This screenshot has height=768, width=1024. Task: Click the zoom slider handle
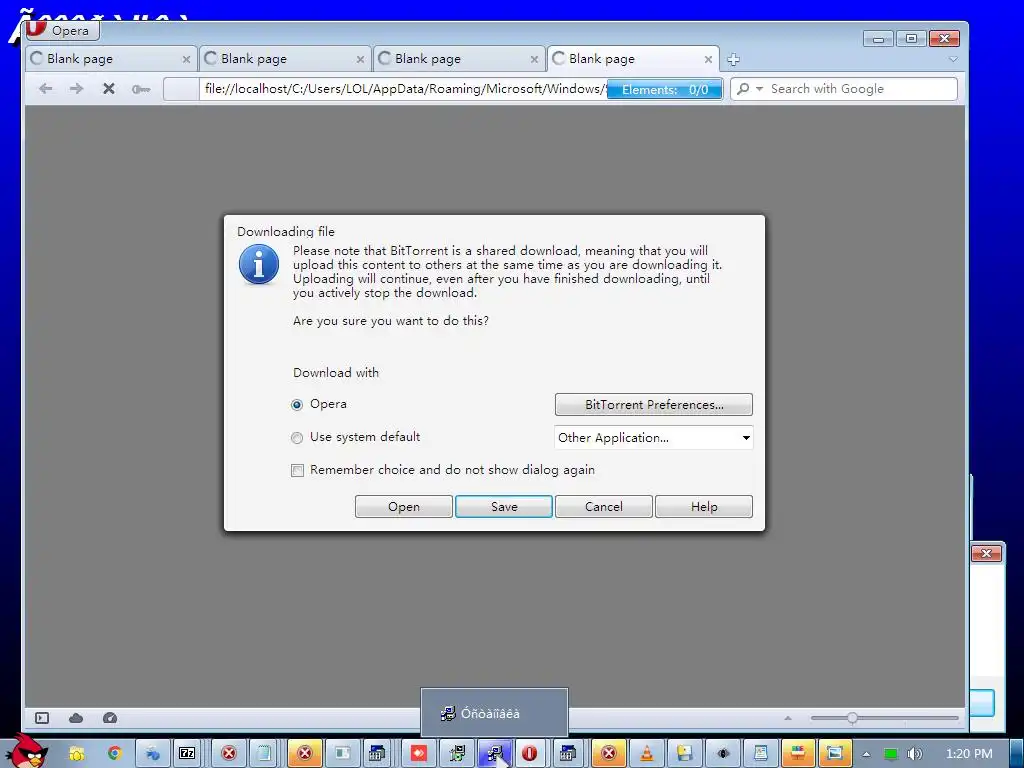pyautogui.click(x=852, y=718)
